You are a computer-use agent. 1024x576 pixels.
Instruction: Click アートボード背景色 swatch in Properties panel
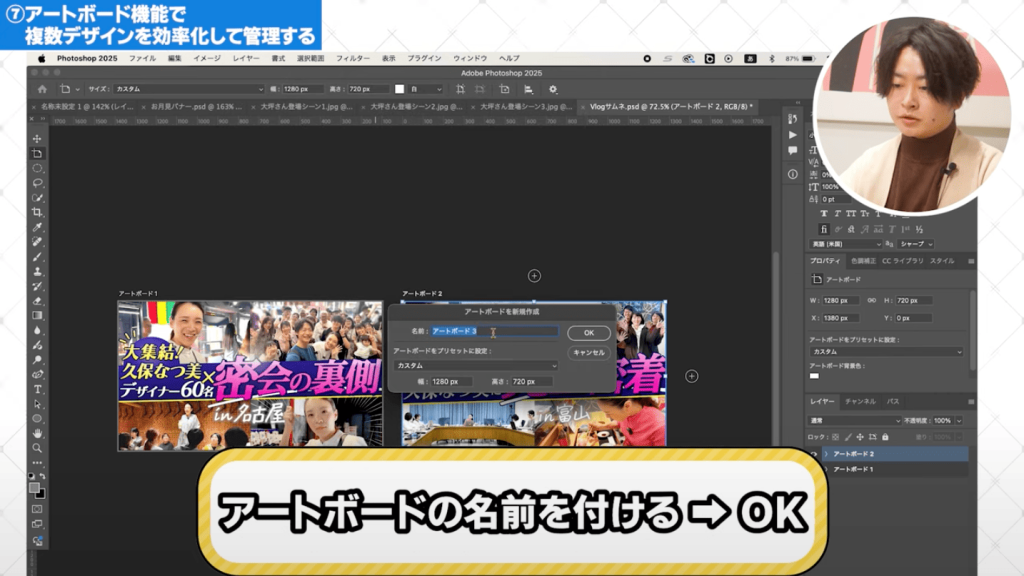point(814,376)
